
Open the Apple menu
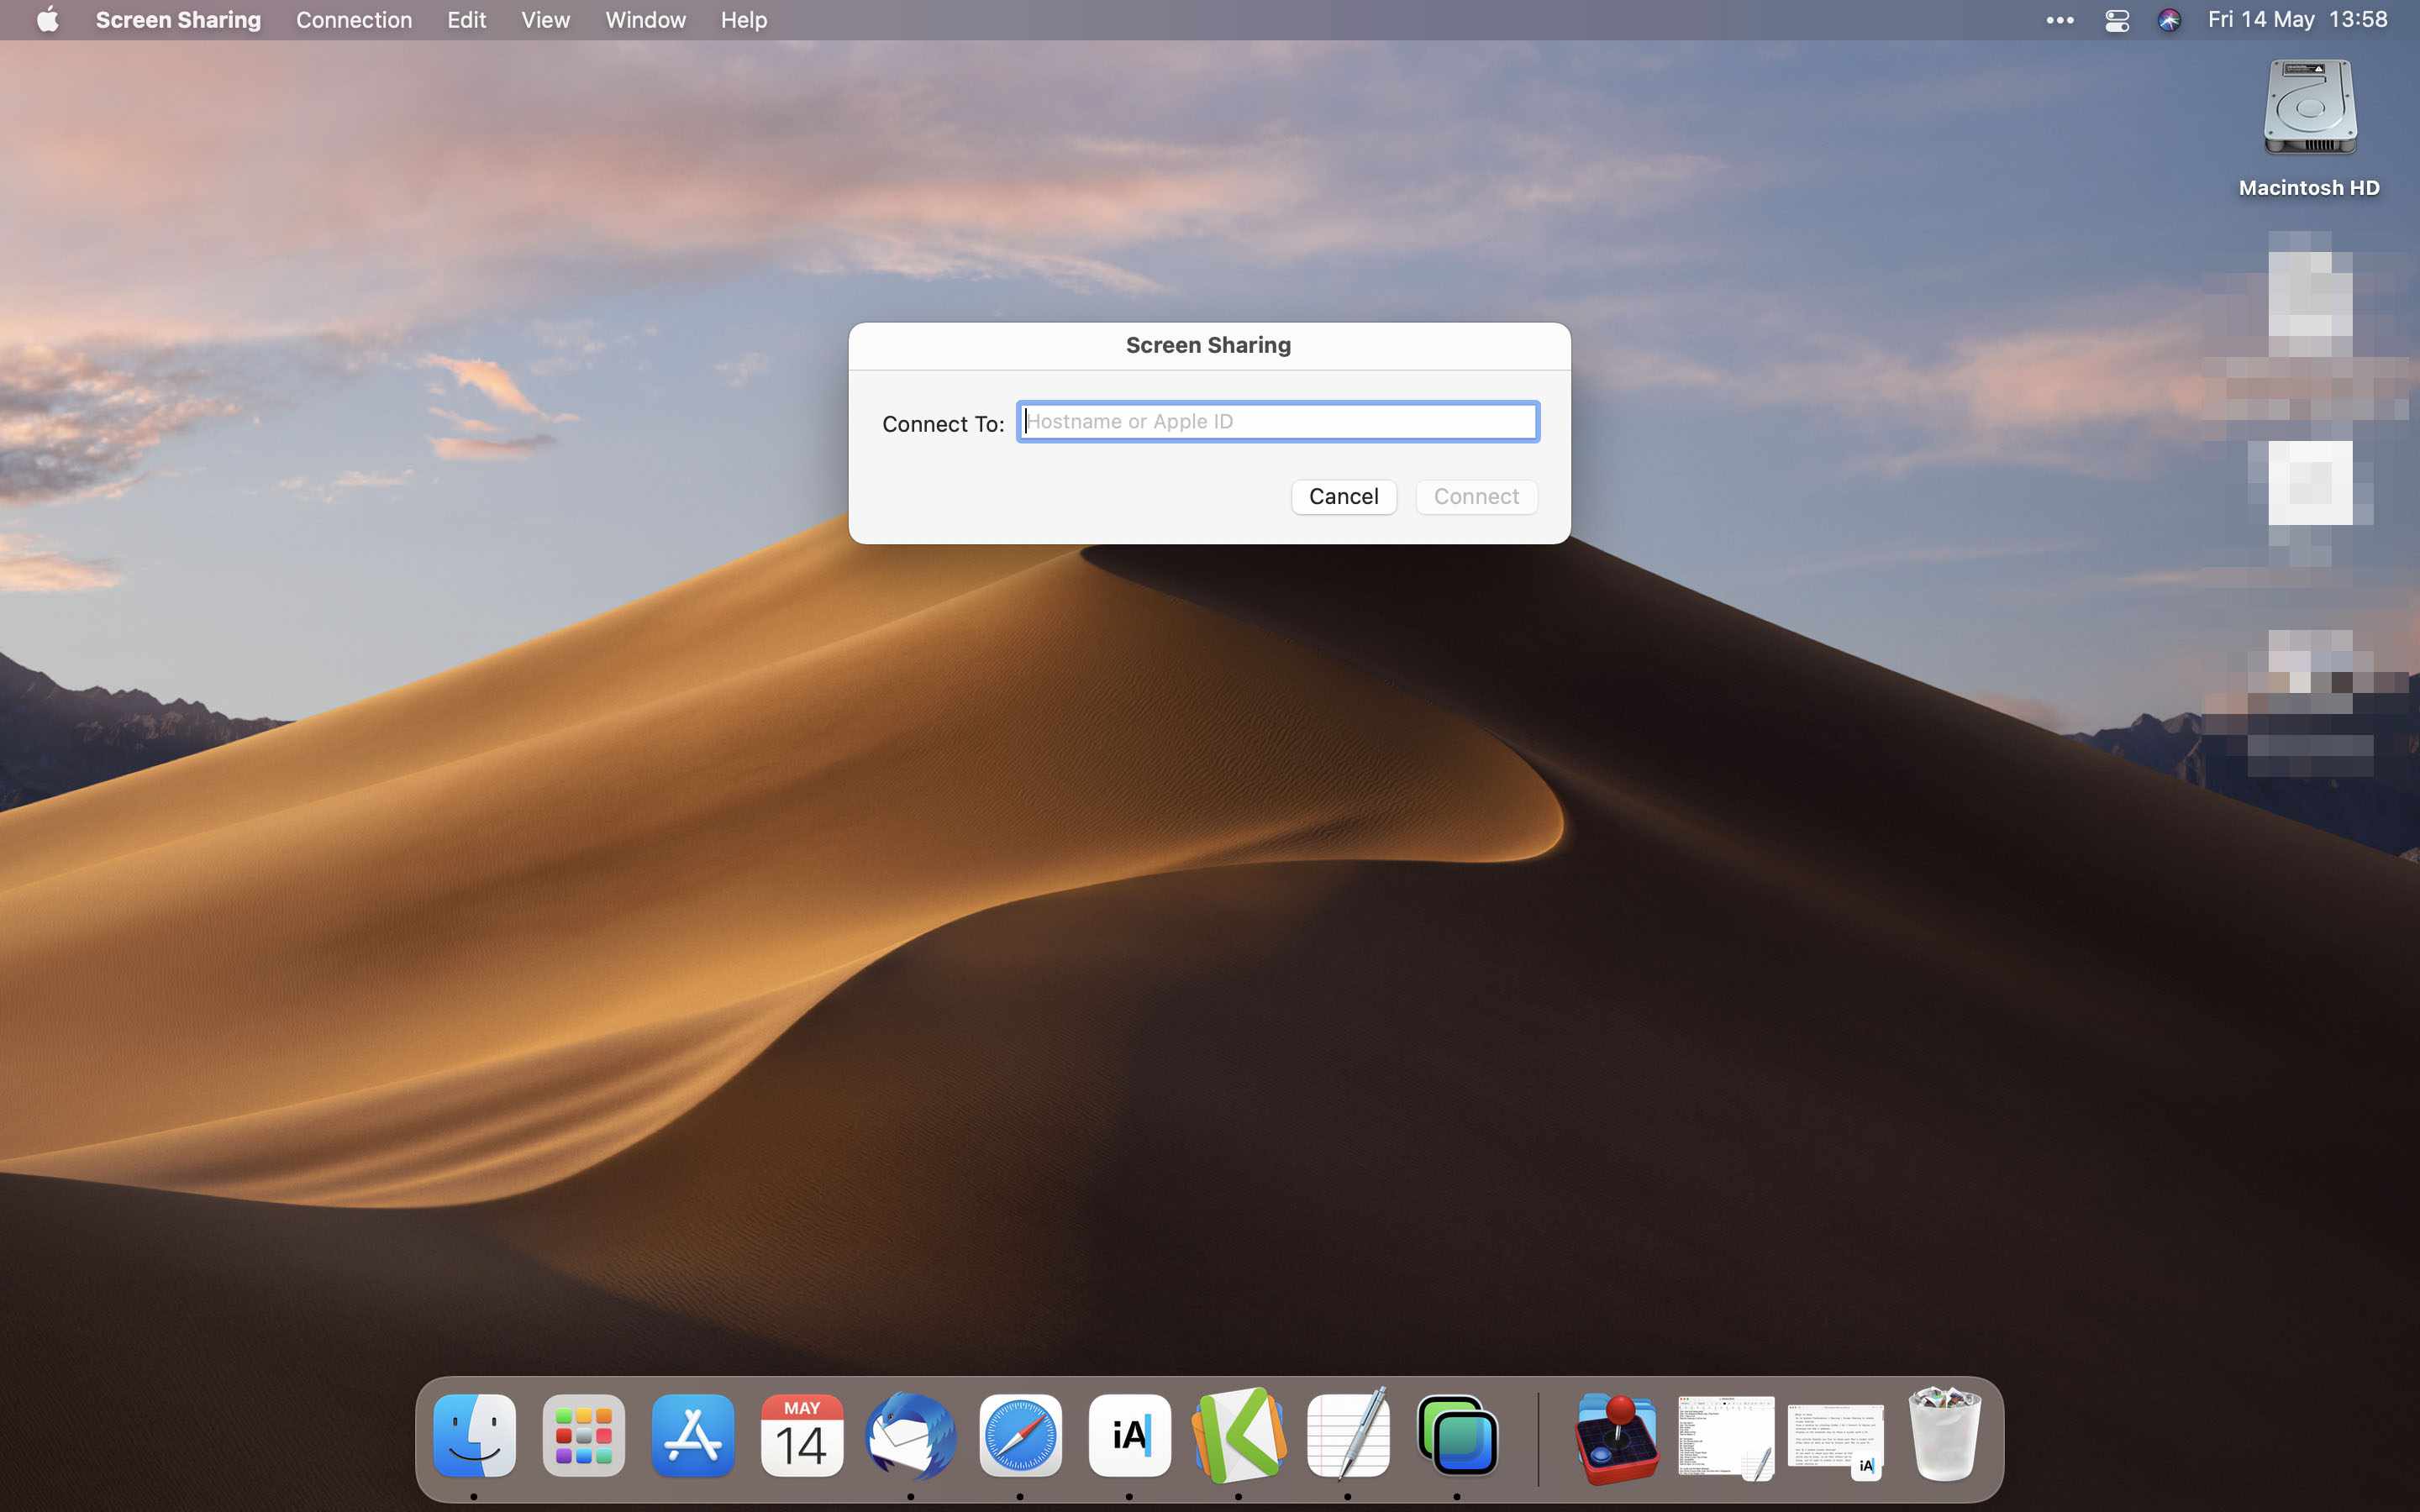[48, 20]
